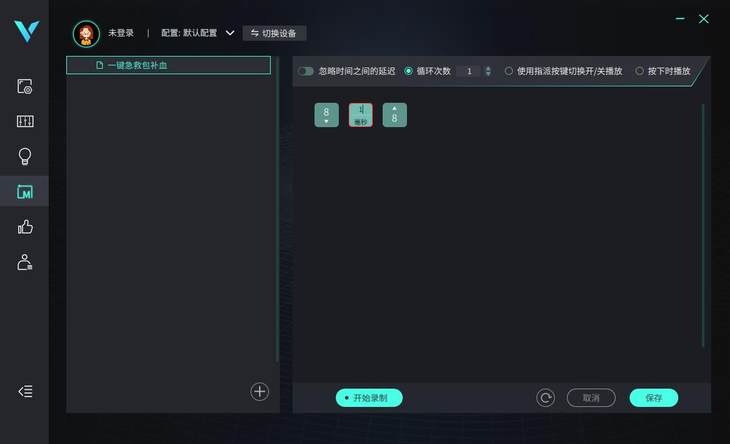Expand the default configuration dropdown

pos(230,33)
